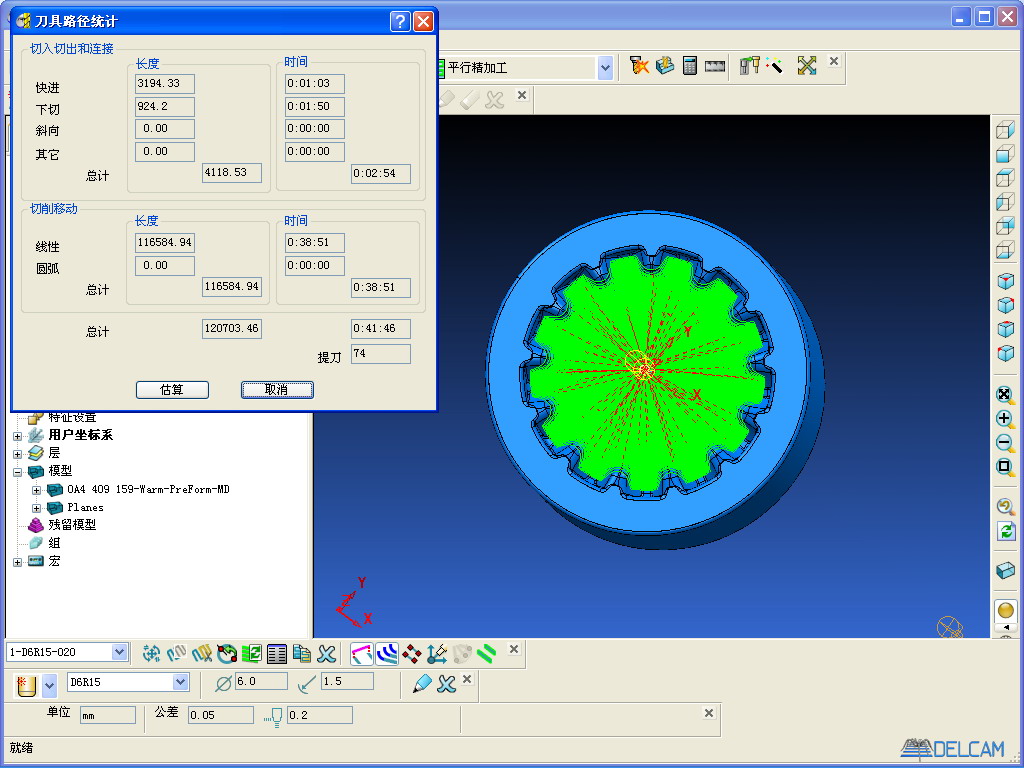Viewport: 1024px width, 768px height.
Task: Open the D6R15 tool dropdown
Action: point(181,682)
